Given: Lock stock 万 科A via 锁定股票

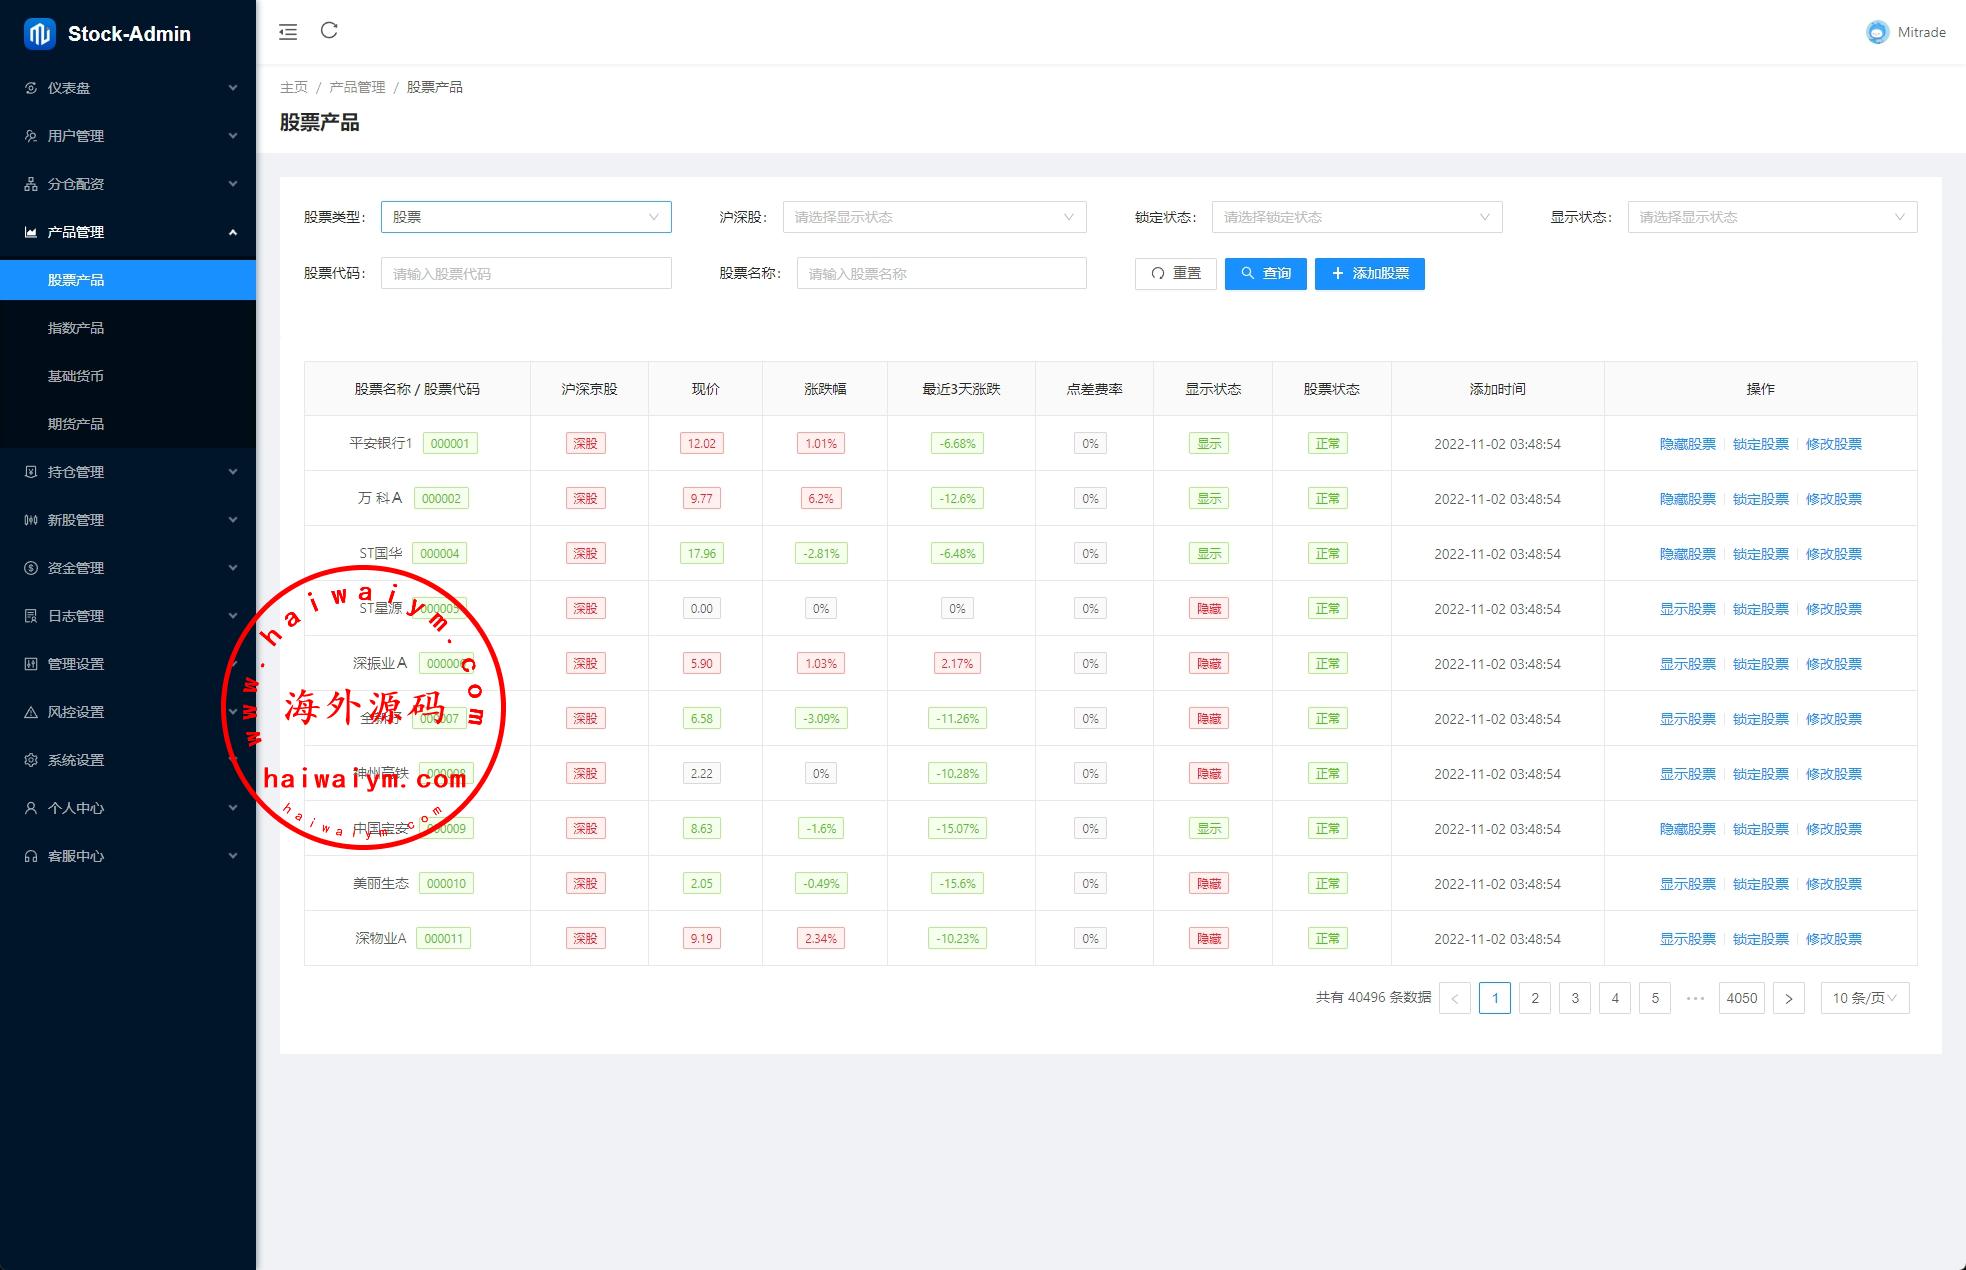Looking at the screenshot, I should click(x=1760, y=499).
